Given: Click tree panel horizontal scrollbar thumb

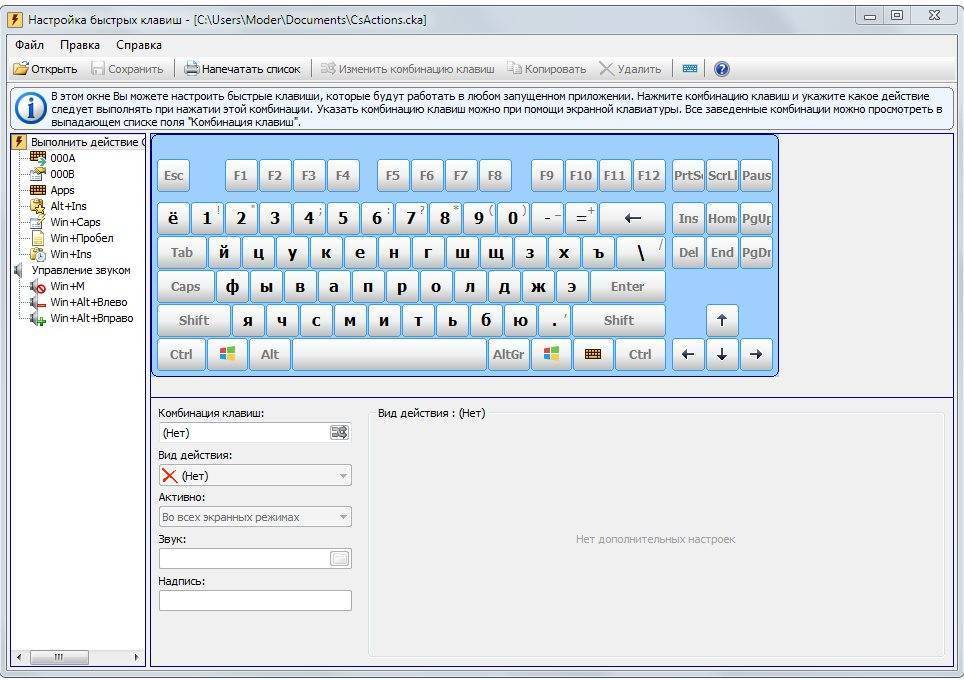Looking at the screenshot, I should (59, 657).
